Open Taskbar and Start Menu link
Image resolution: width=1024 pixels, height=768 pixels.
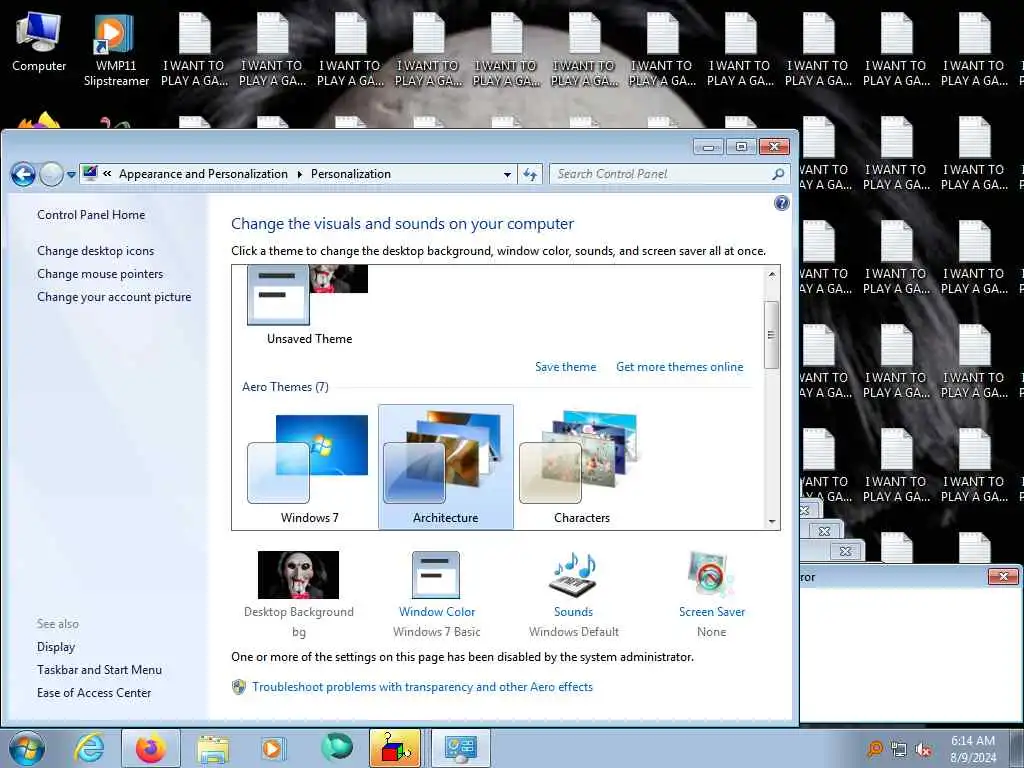pyautogui.click(x=99, y=669)
